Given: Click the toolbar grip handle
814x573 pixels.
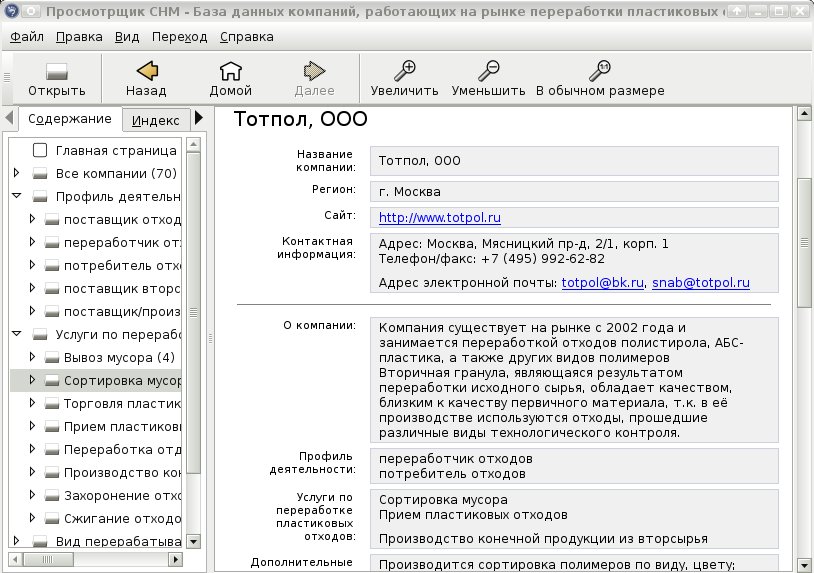Looking at the screenshot, I should 7,78.
